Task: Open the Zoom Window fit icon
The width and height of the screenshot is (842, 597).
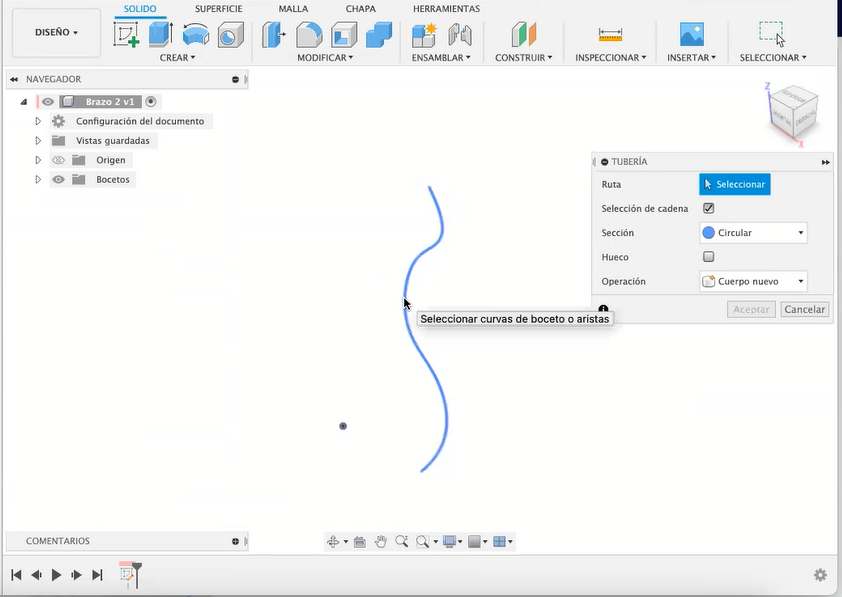Action: coord(423,542)
